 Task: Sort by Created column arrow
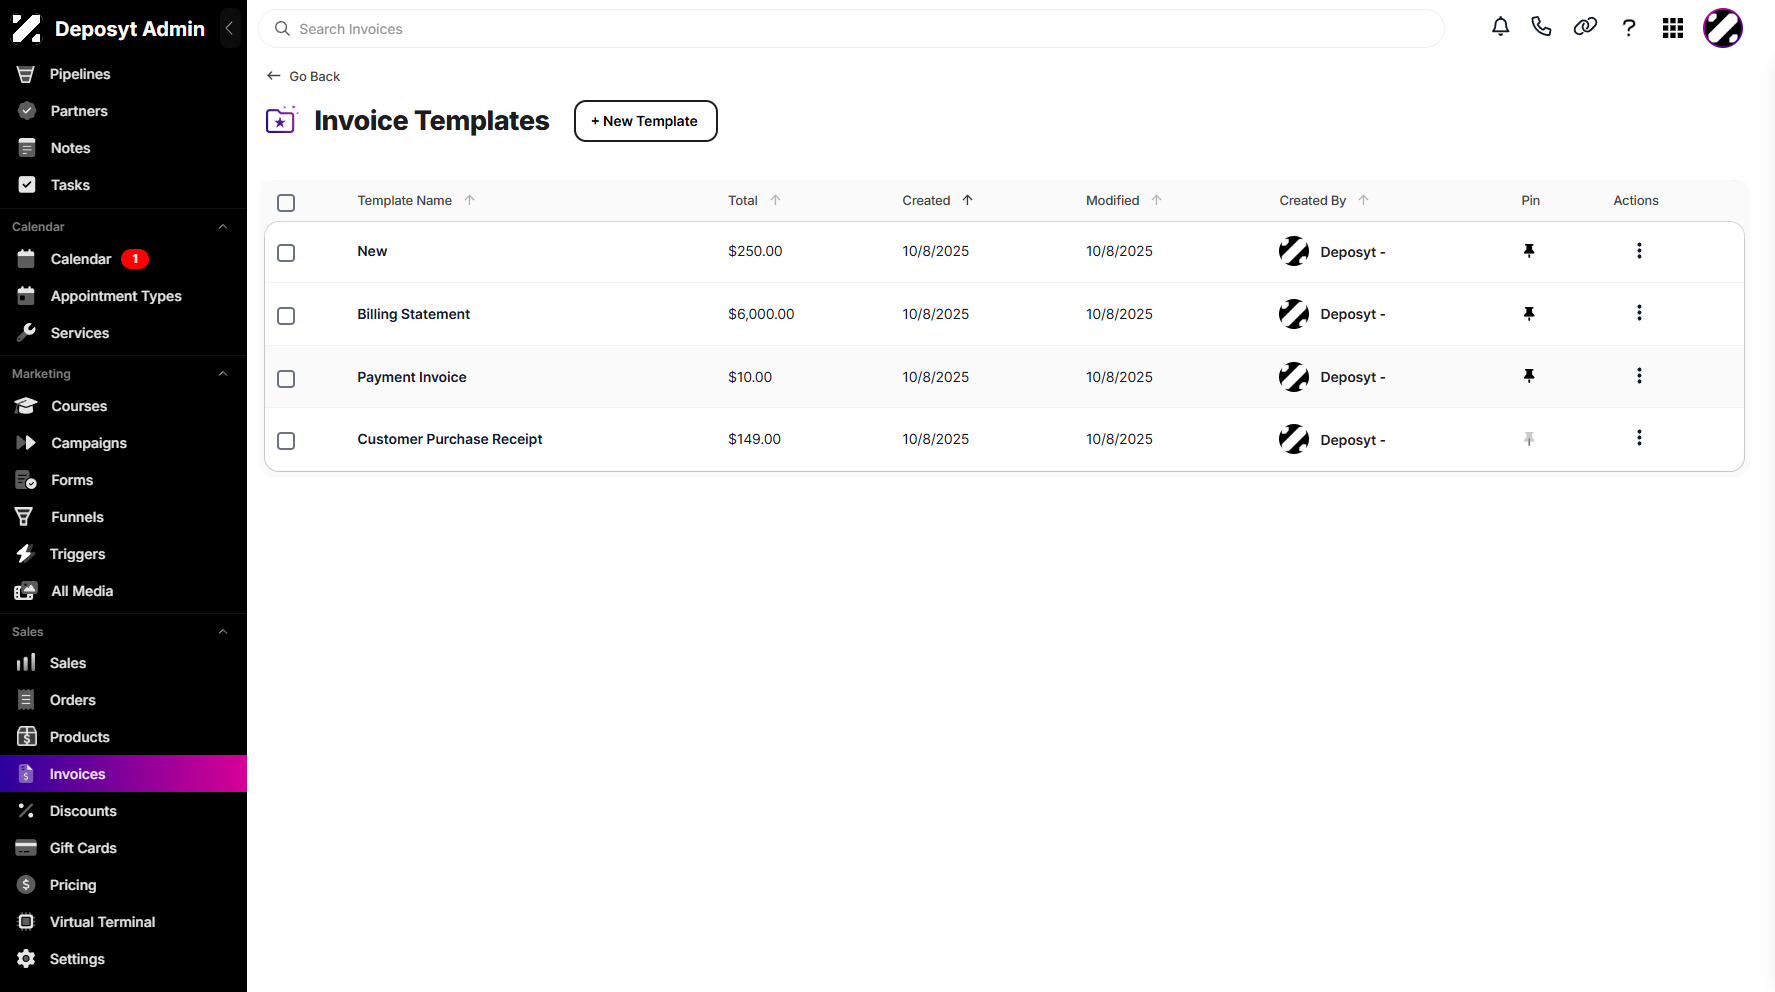click(x=968, y=200)
